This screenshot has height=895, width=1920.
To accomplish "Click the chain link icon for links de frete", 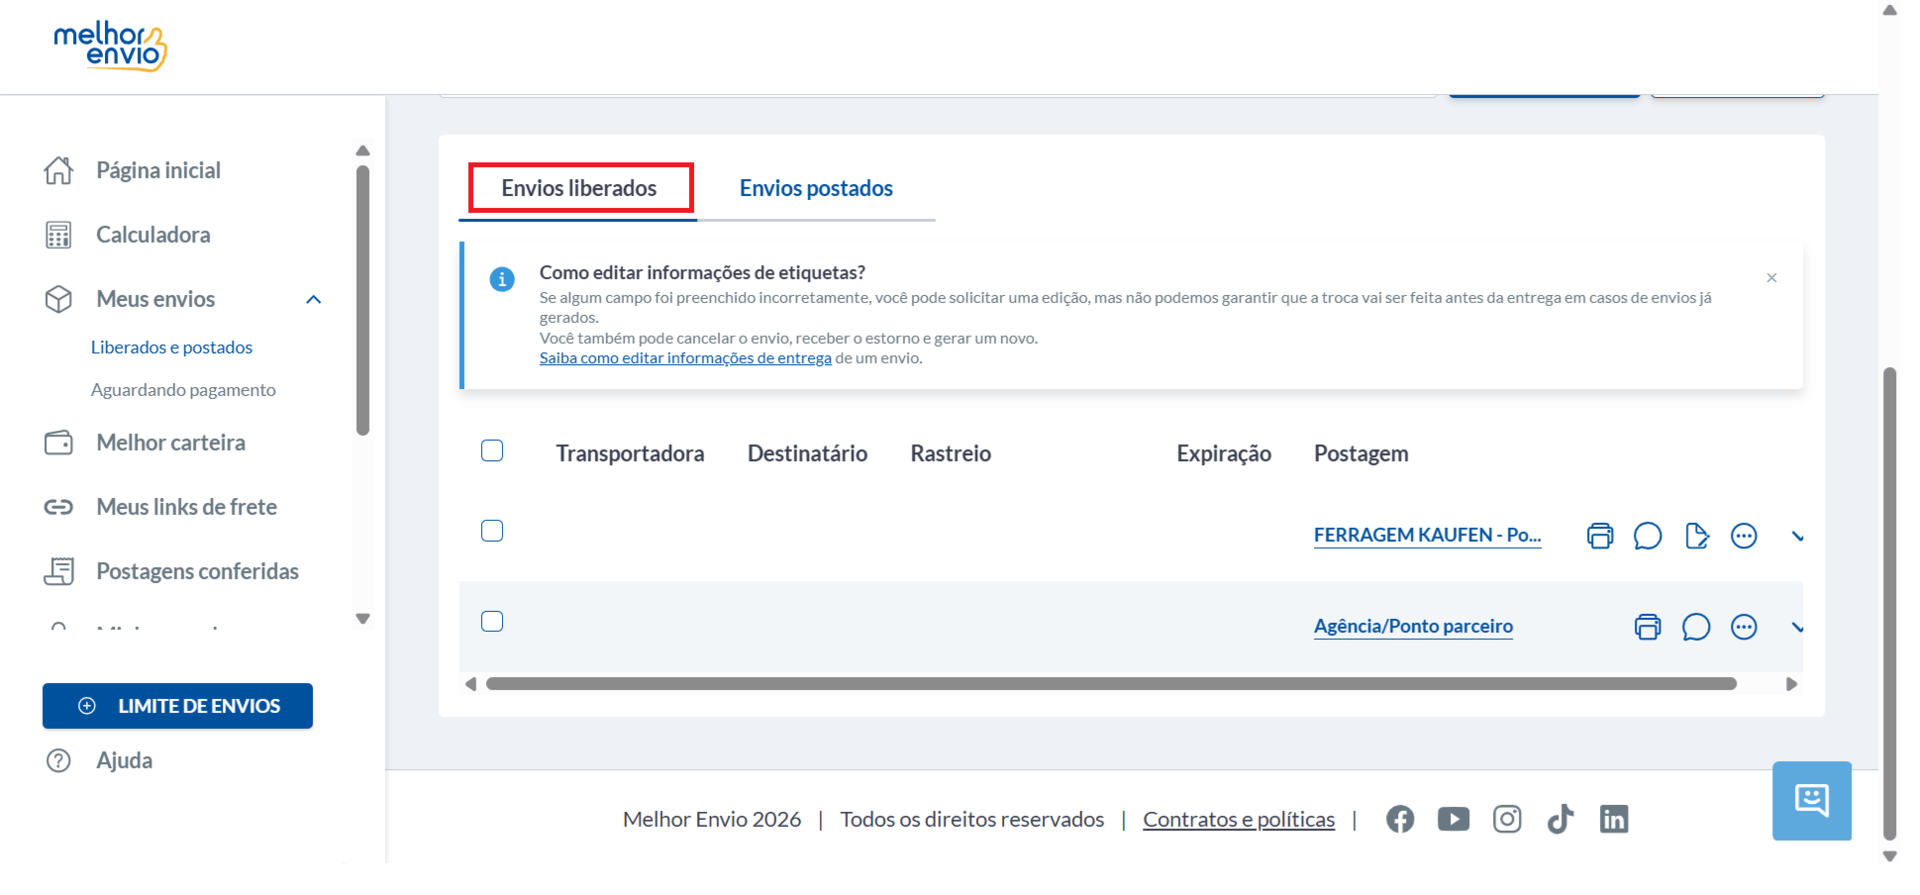I will point(58,507).
